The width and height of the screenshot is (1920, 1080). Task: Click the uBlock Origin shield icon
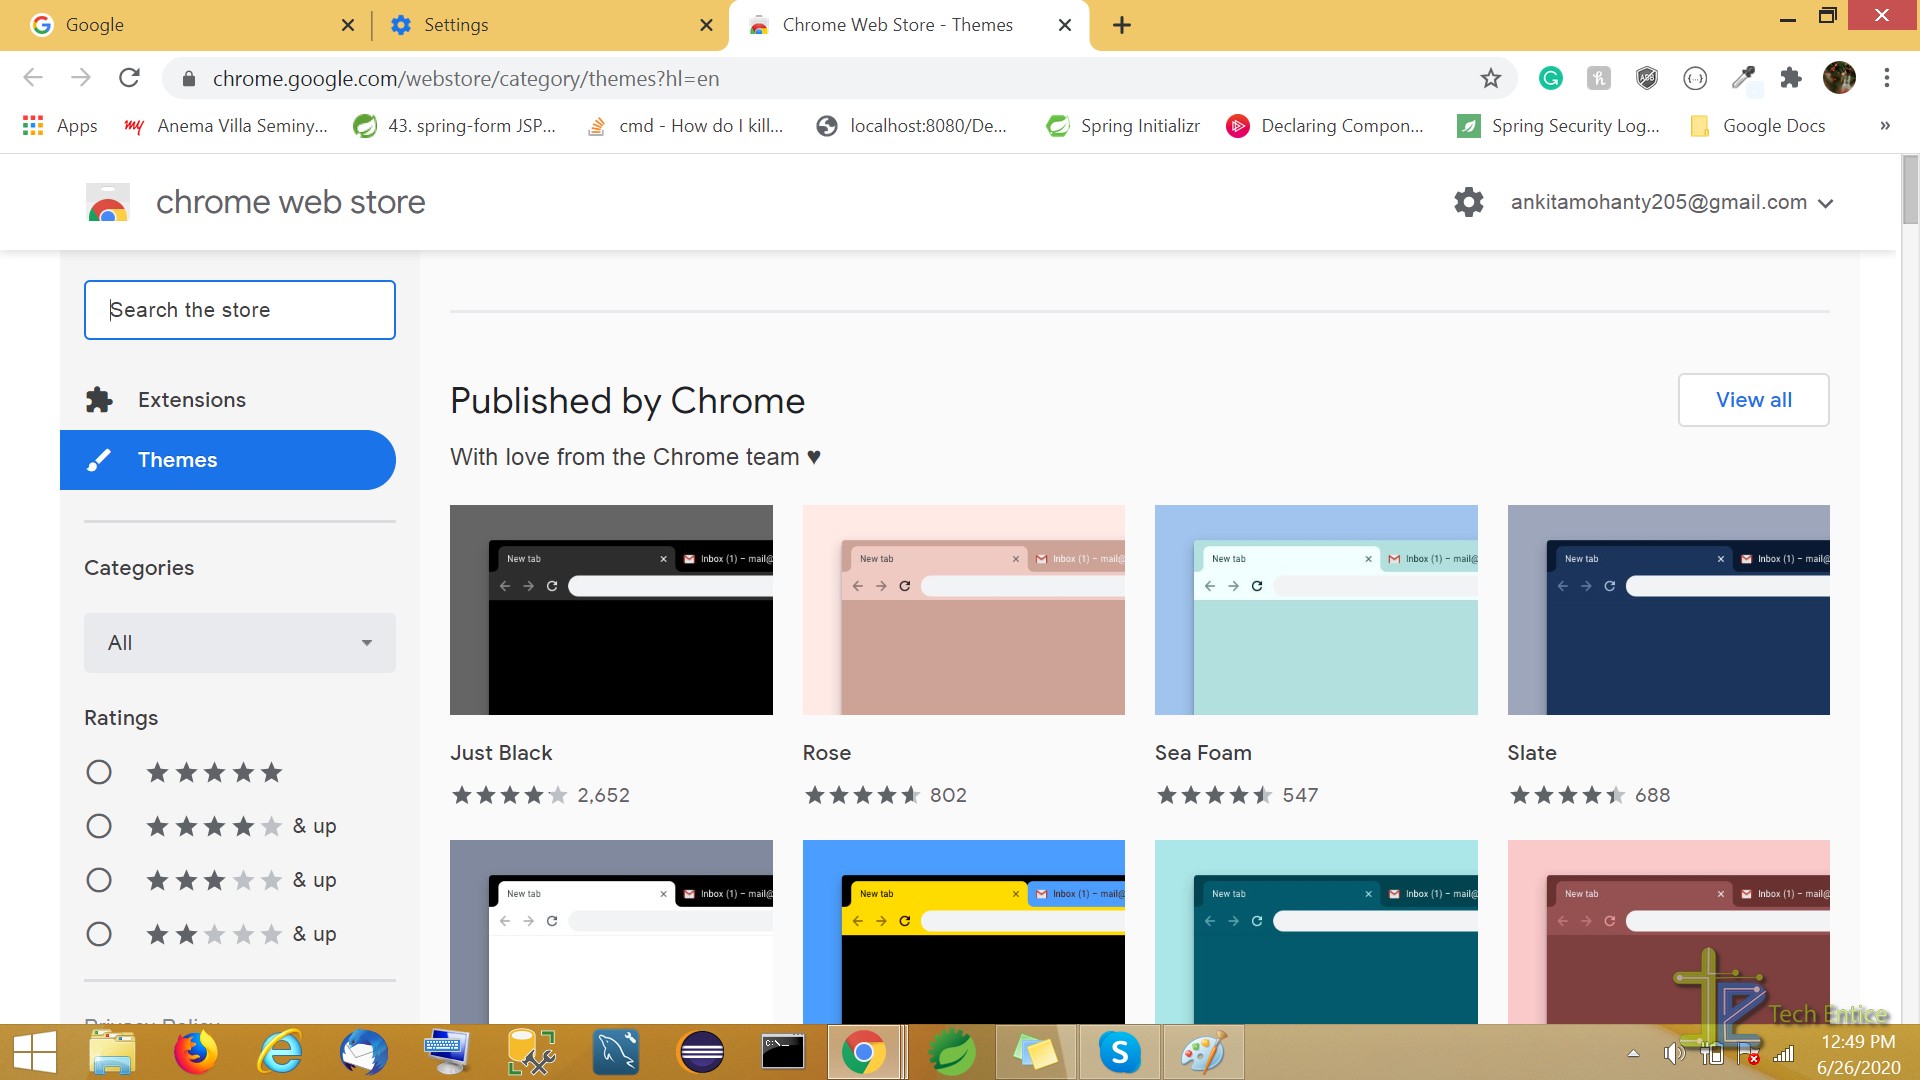pos(1646,78)
